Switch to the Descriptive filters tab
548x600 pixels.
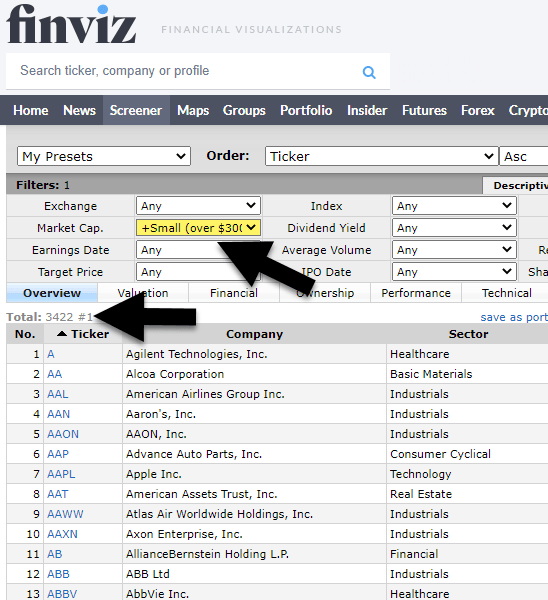pyautogui.click(x=515, y=186)
